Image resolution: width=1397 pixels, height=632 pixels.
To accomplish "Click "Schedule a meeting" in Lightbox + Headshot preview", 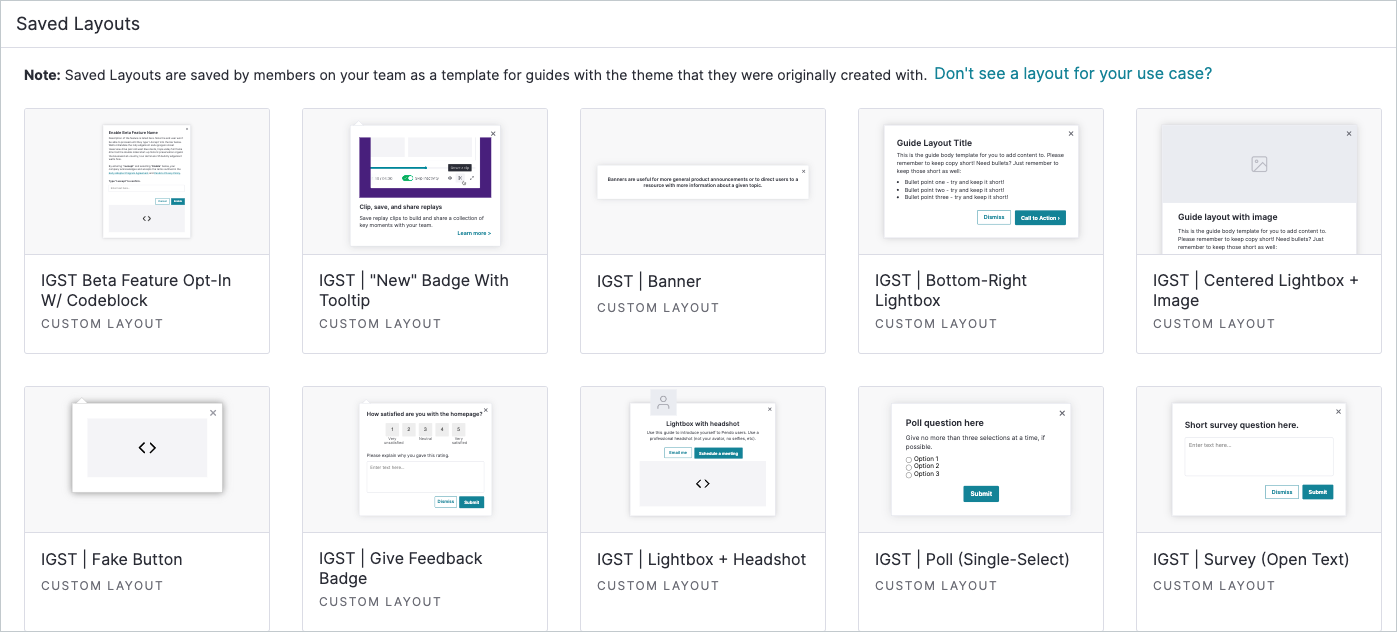I will (x=718, y=453).
